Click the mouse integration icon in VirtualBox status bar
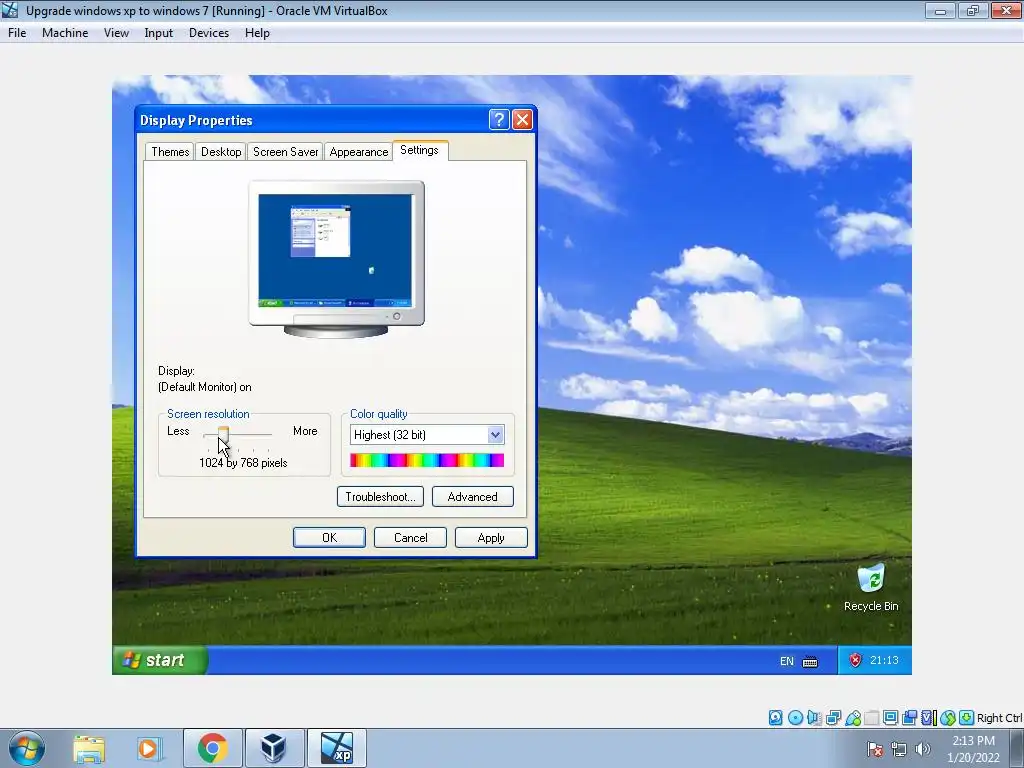1024x768 pixels. pyautogui.click(x=948, y=718)
